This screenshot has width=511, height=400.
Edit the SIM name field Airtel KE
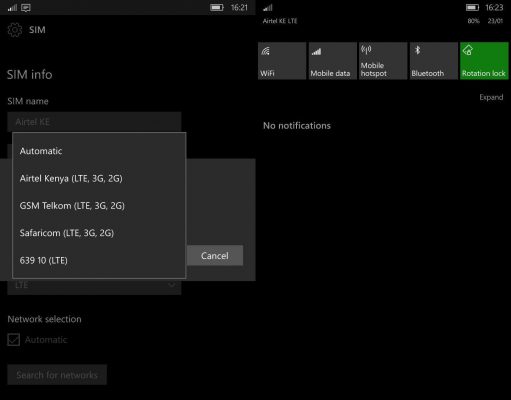tap(94, 122)
